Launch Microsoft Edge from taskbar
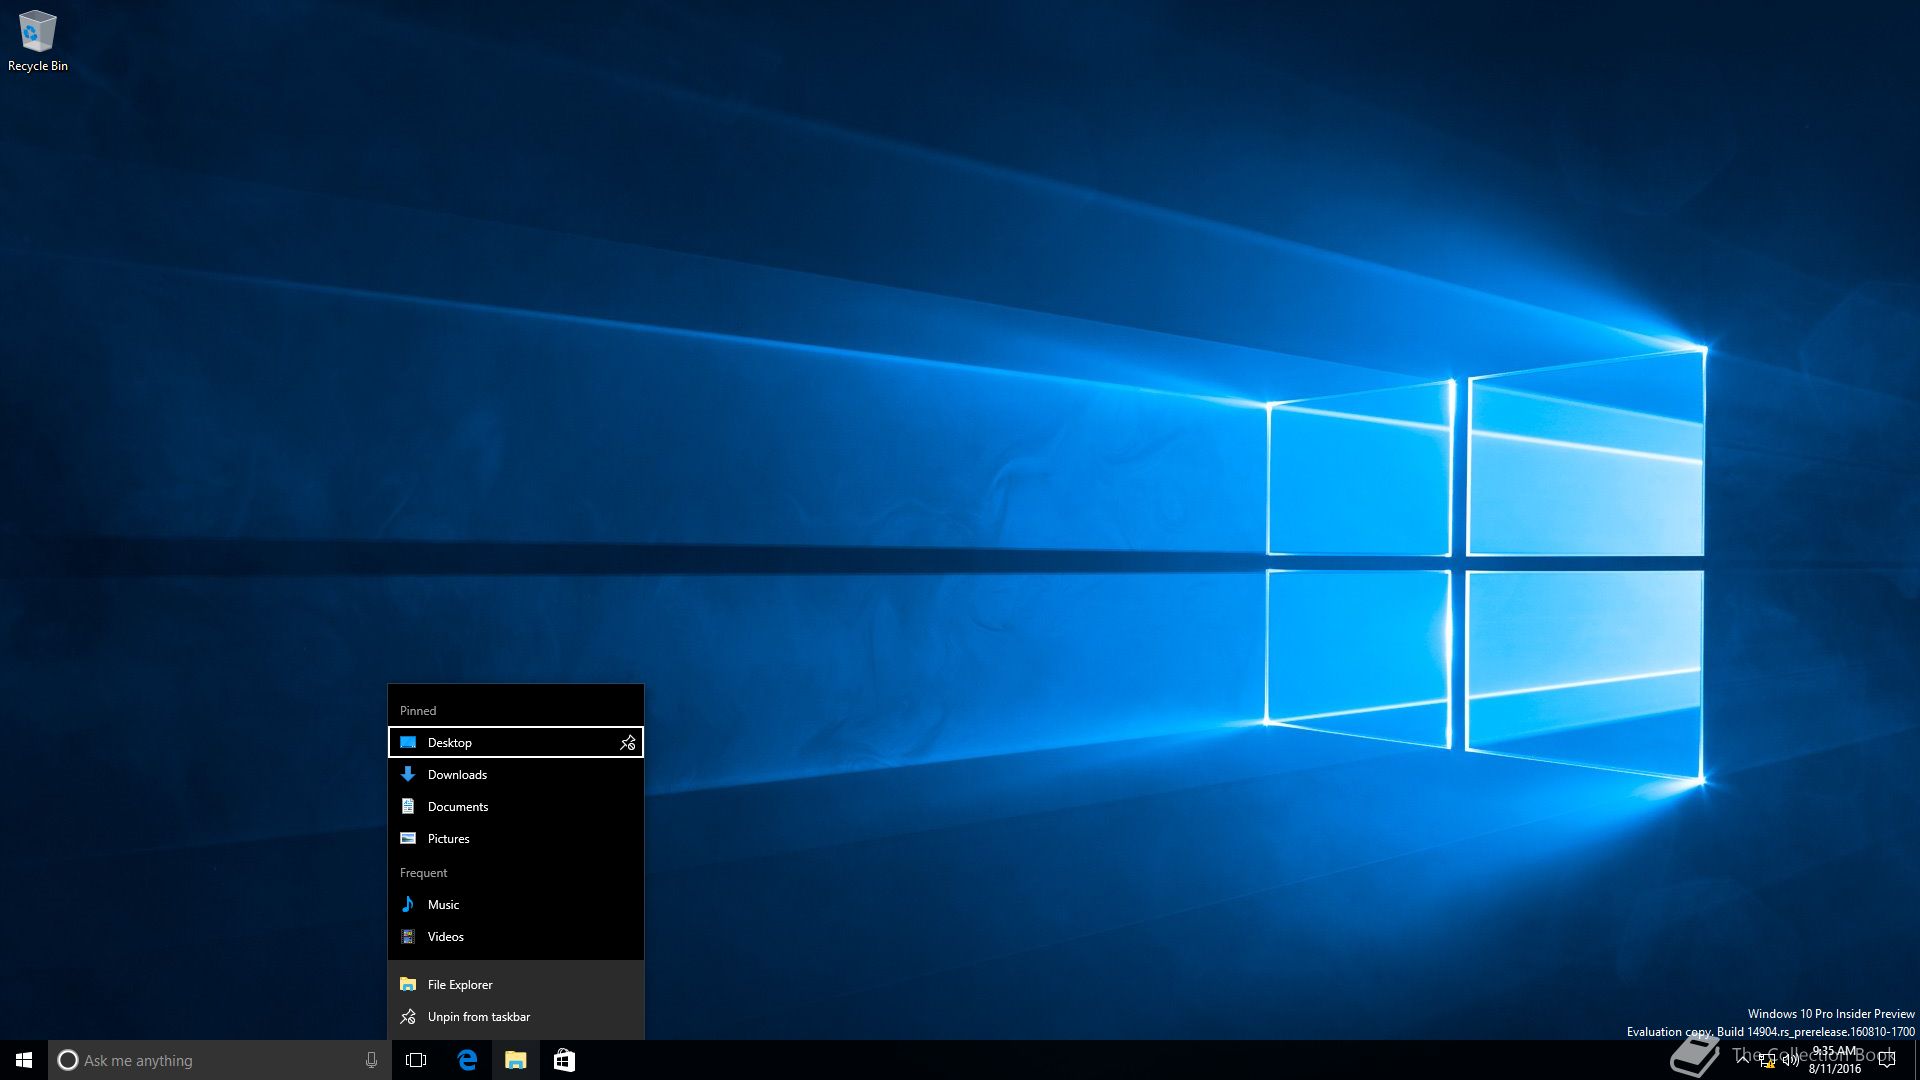The image size is (1920, 1080). pos(467,1060)
